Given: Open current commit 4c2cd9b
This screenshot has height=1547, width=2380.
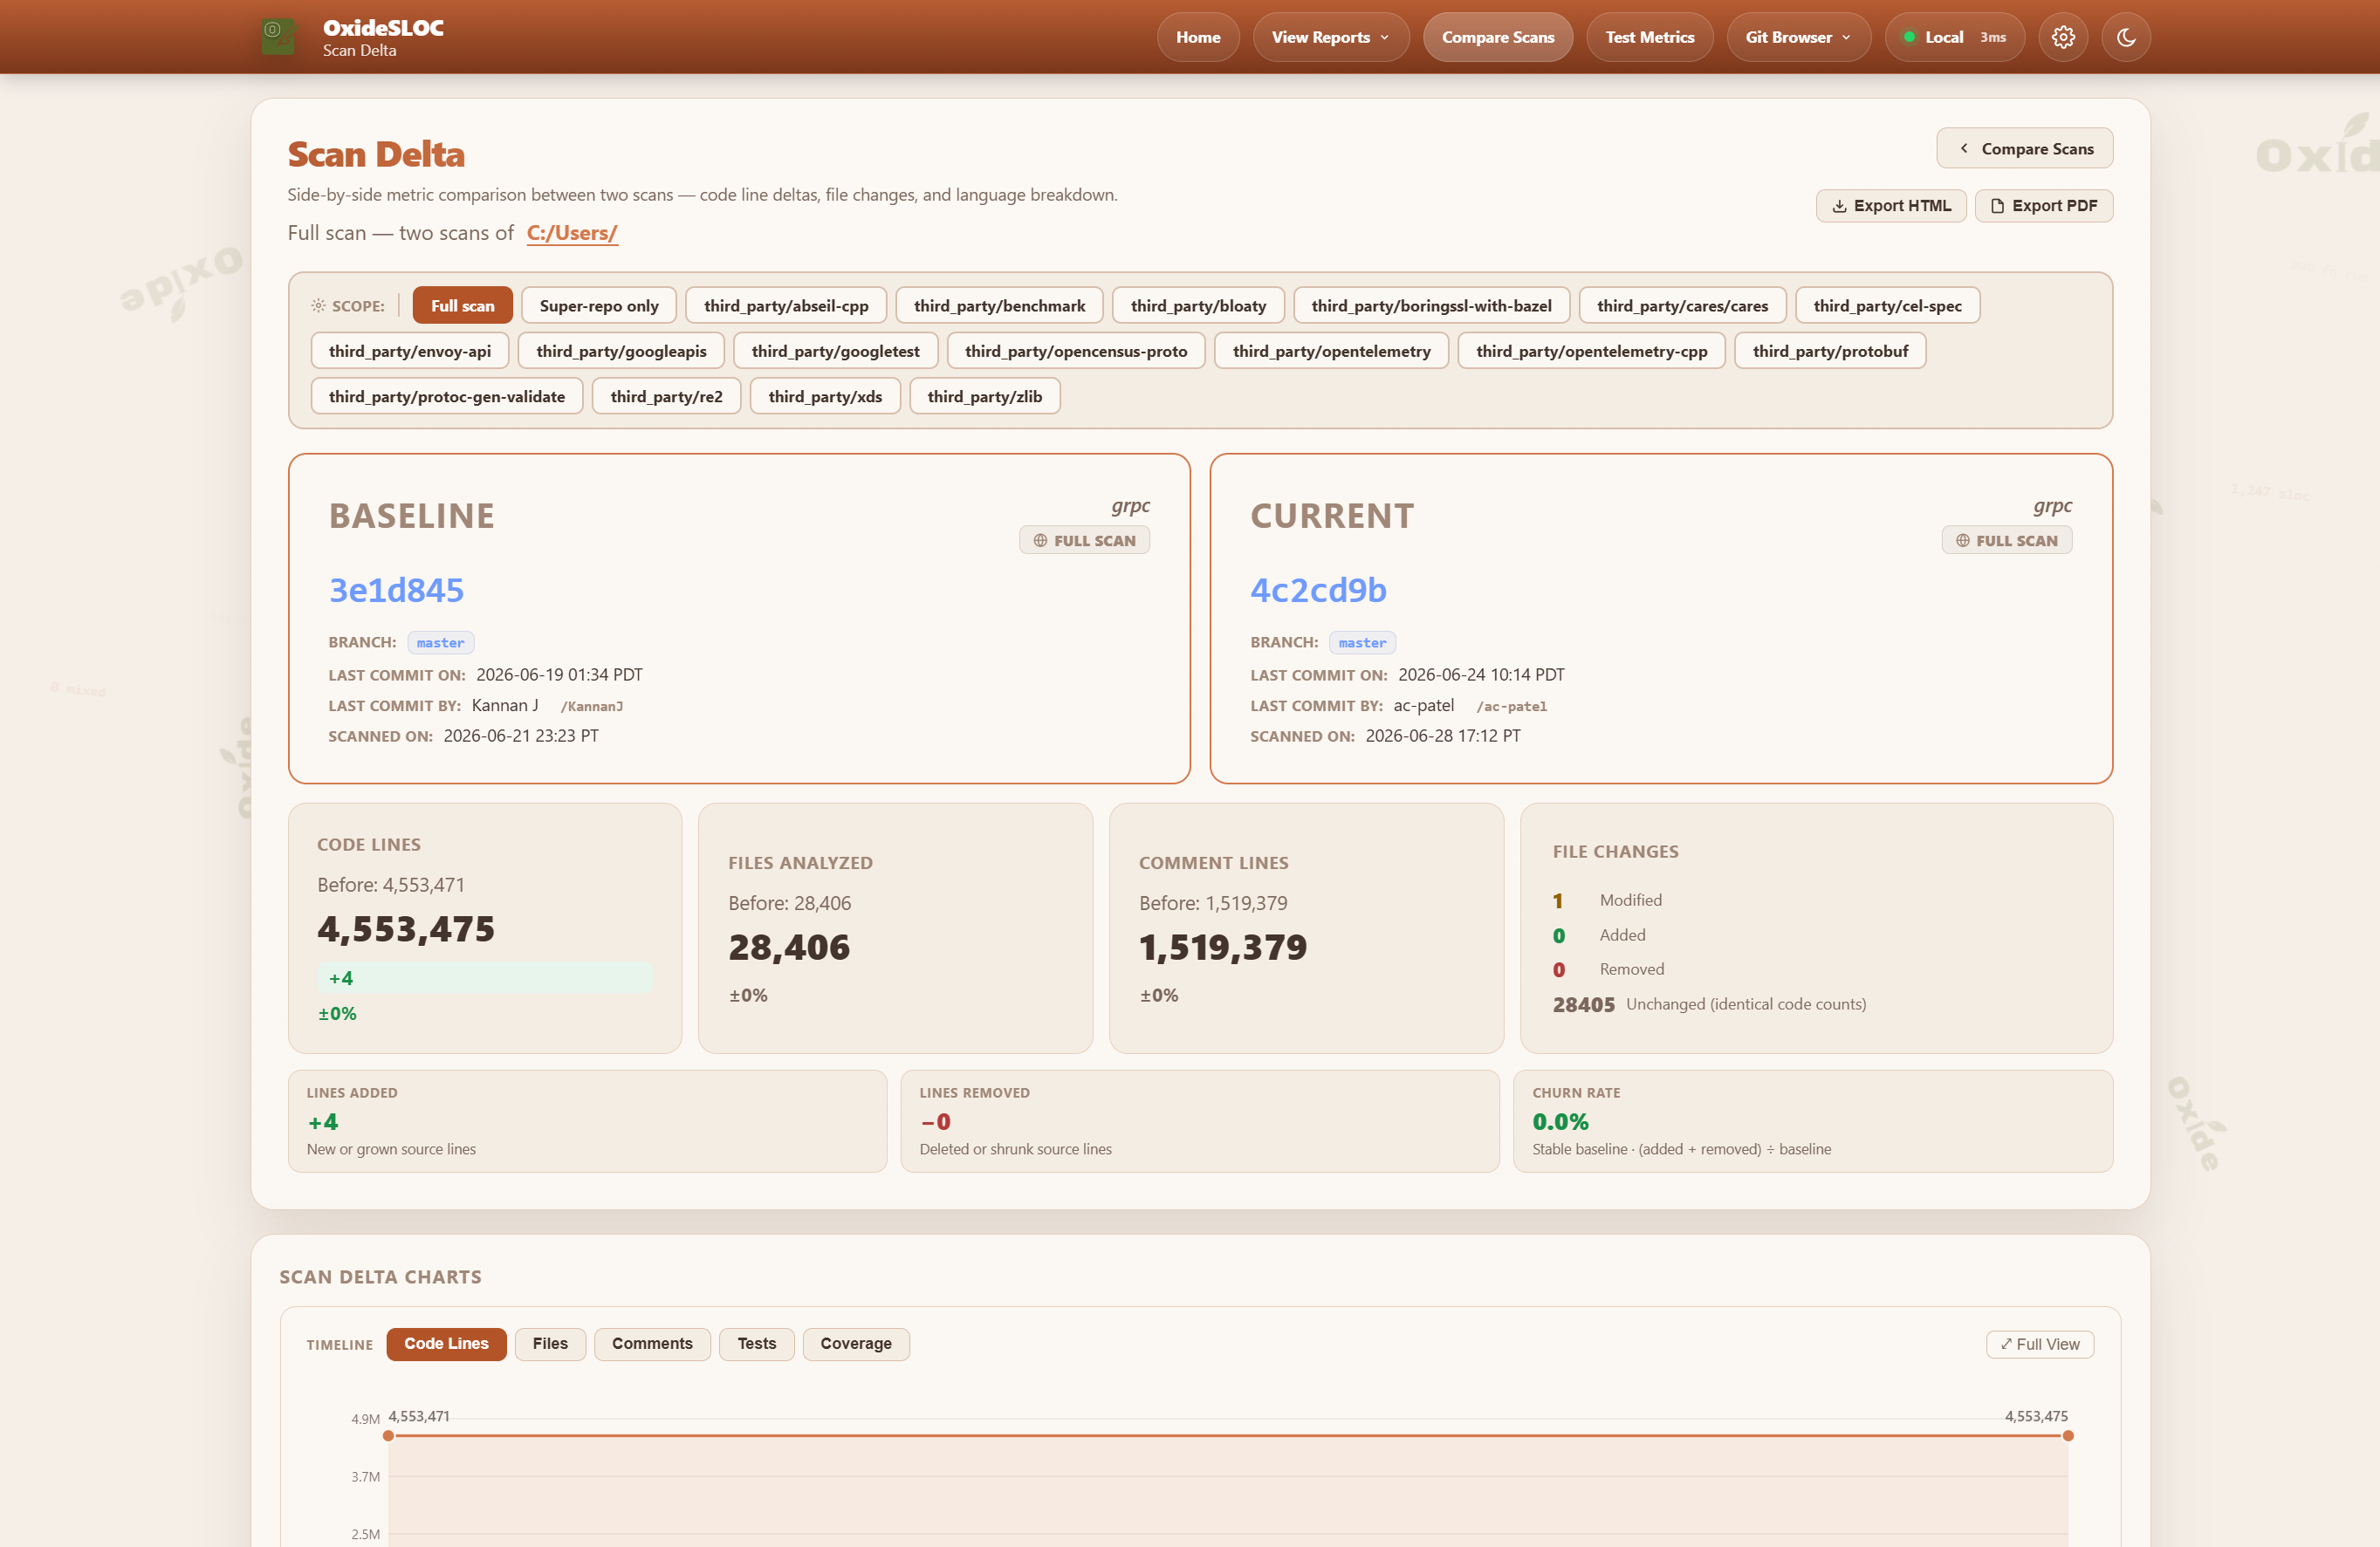Looking at the screenshot, I should [1318, 590].
